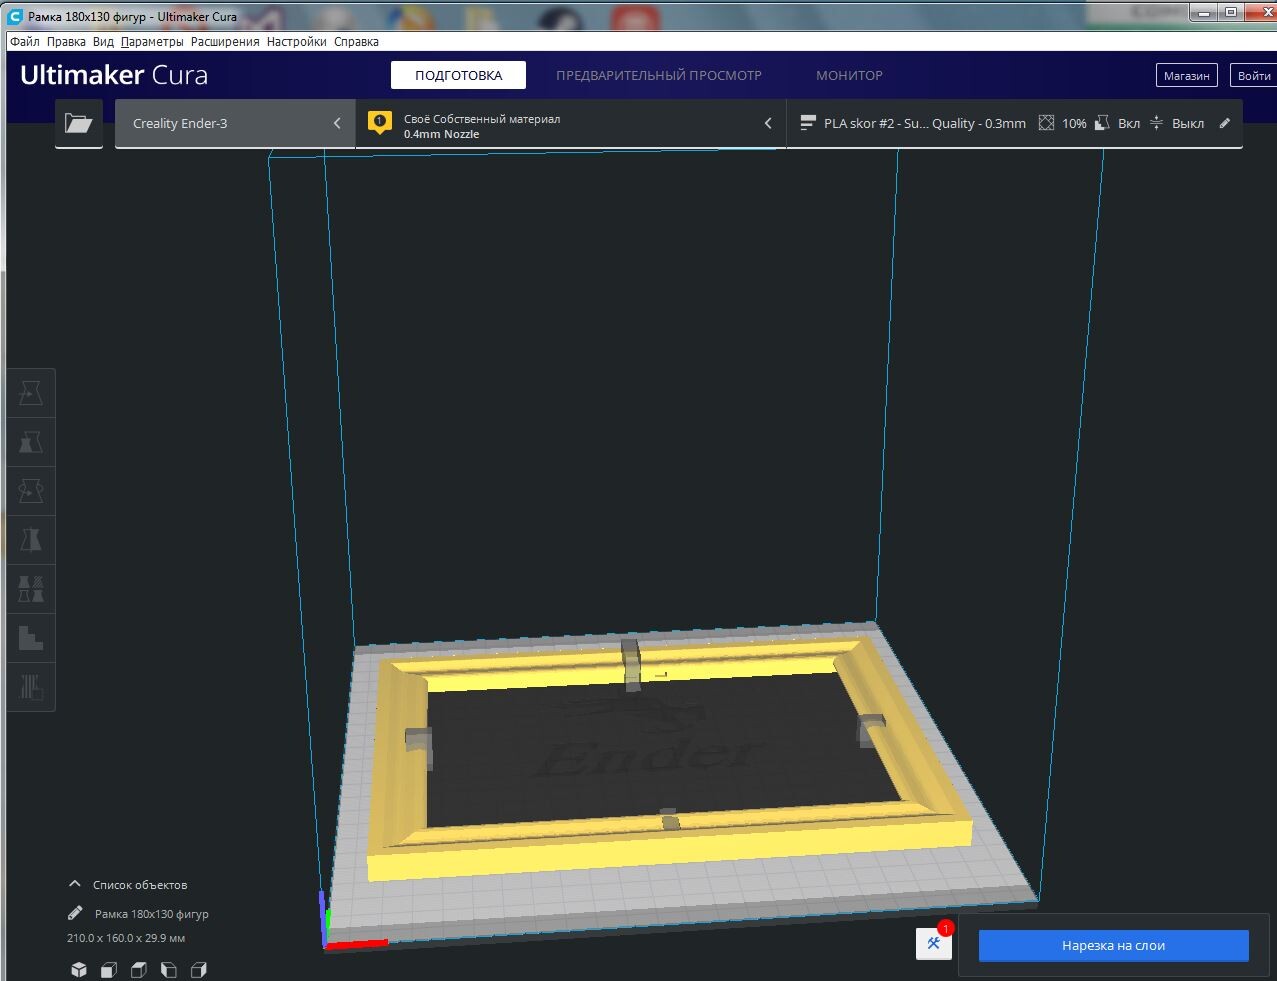Switch camera to the top view icon
This screenshot has width=1277, height=981.
[139, 969]
